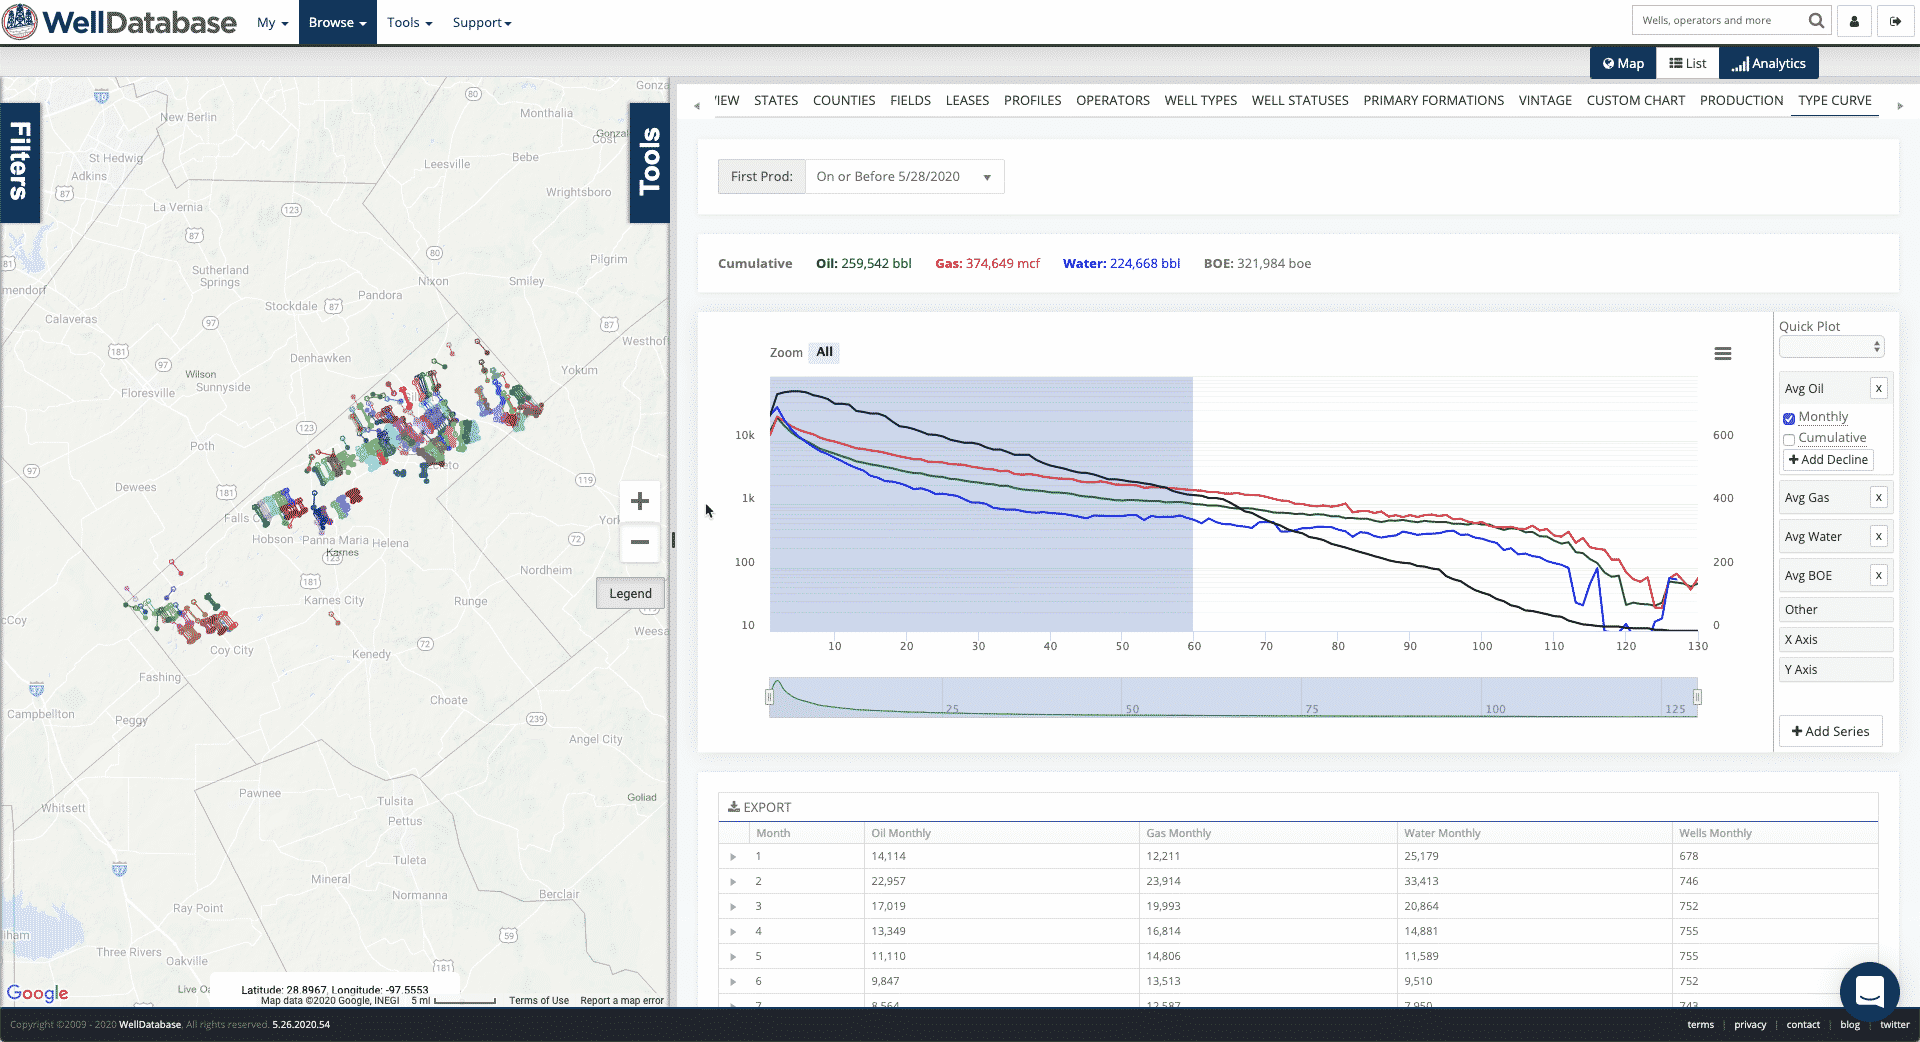
Task: Click the Export download icon
Action: (734, 807)
